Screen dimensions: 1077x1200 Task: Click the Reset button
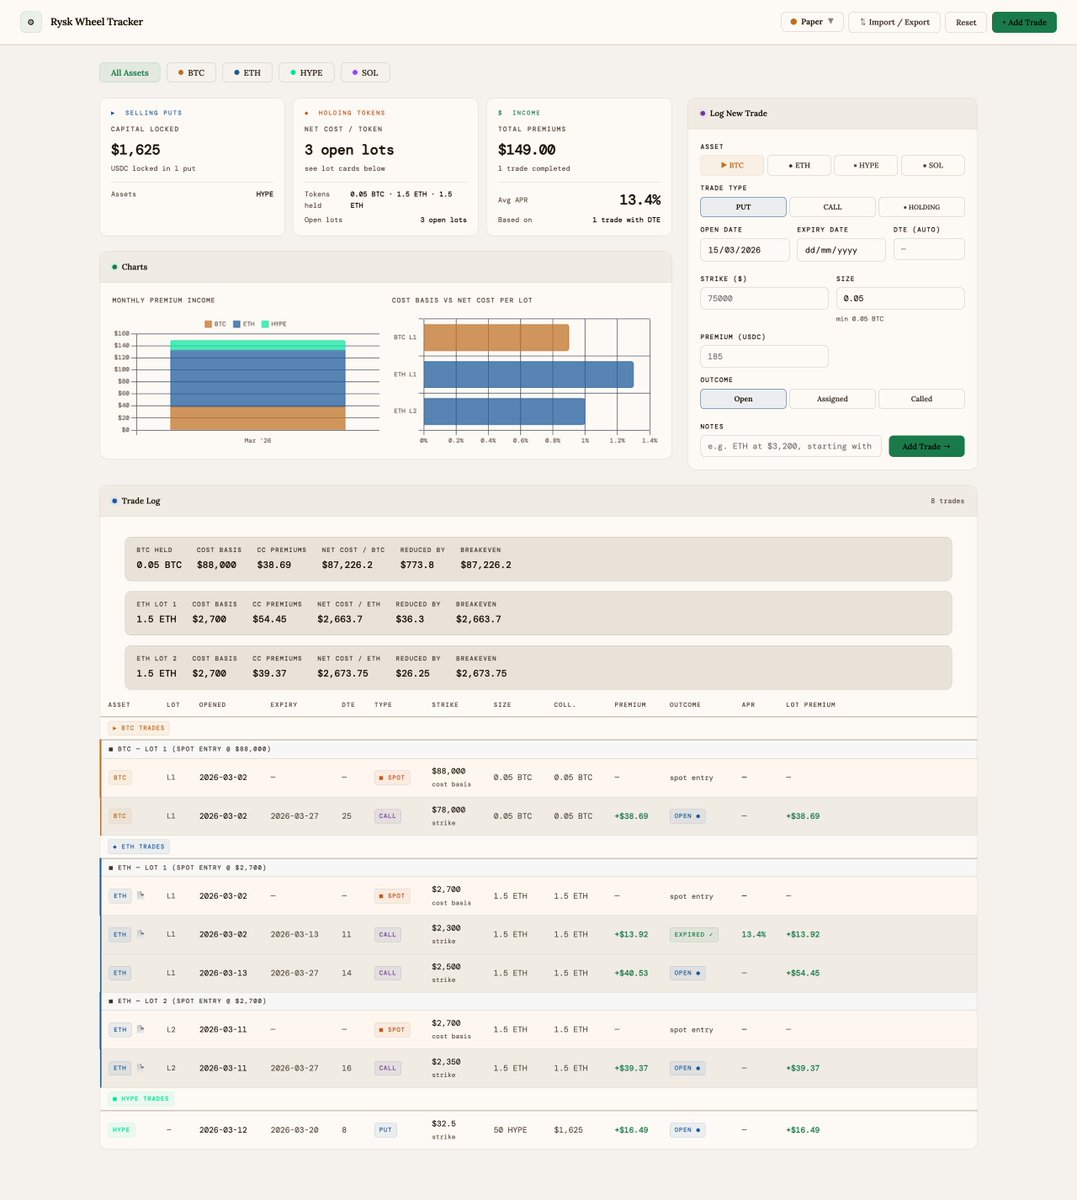click(966, 22)
